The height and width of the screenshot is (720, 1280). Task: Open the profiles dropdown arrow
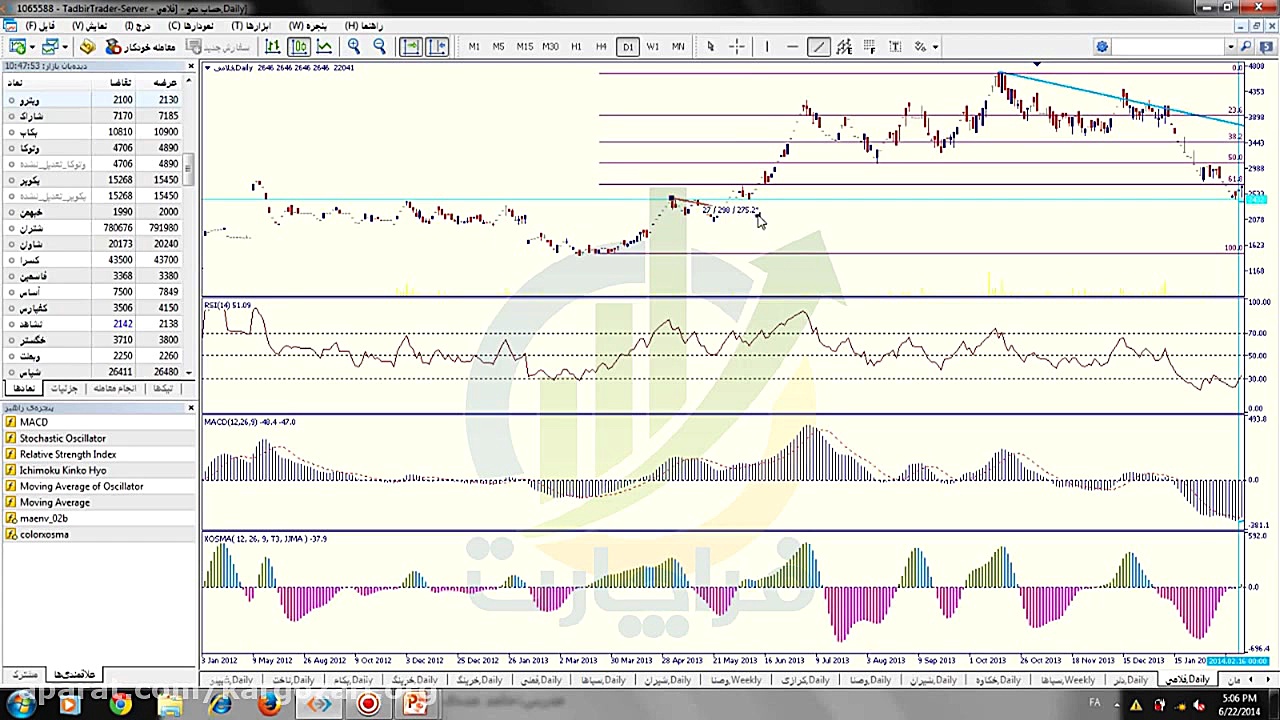click(65, 46)
